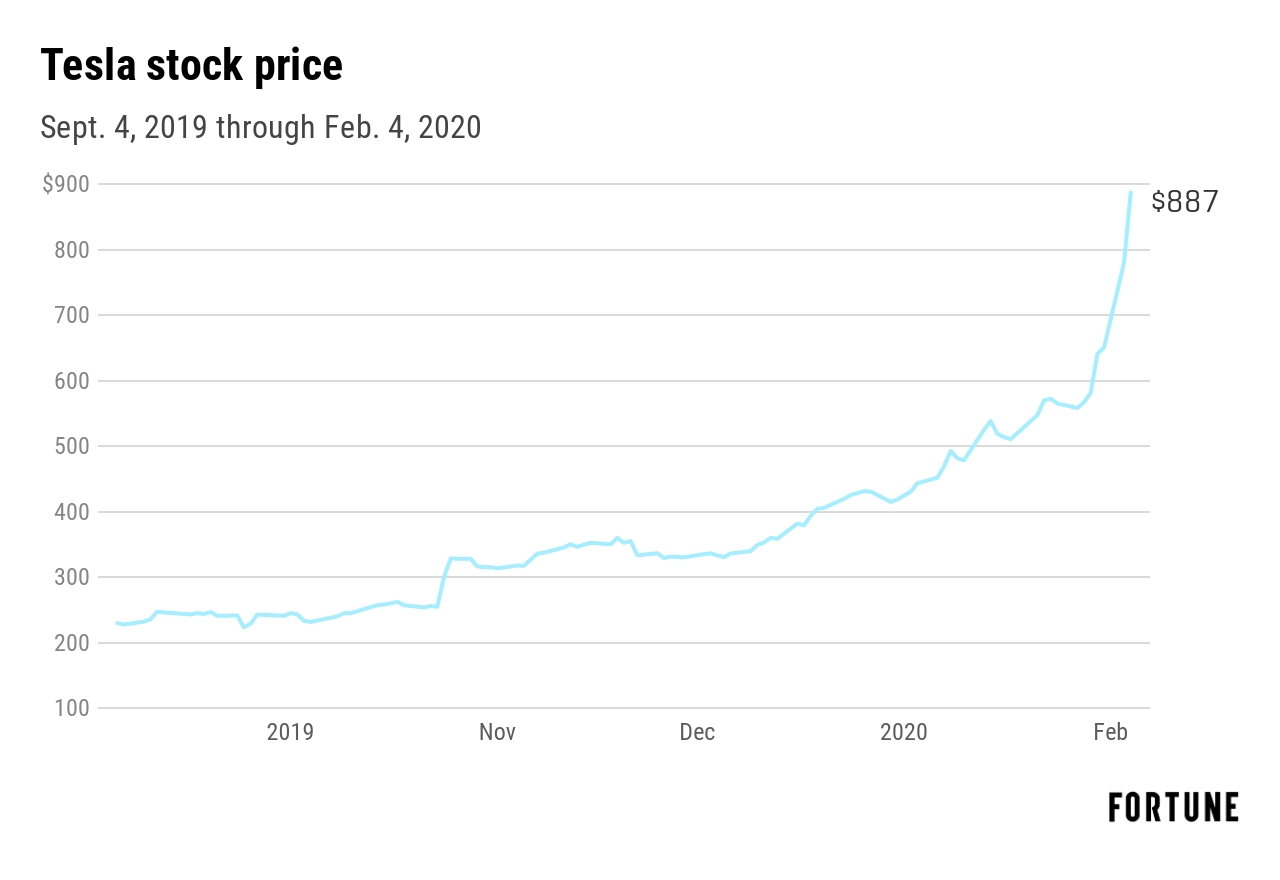The image size is (1280, 880).
Task: Click the 100 y-axis label
Action: pyautogui.click(x=72, y=708)
